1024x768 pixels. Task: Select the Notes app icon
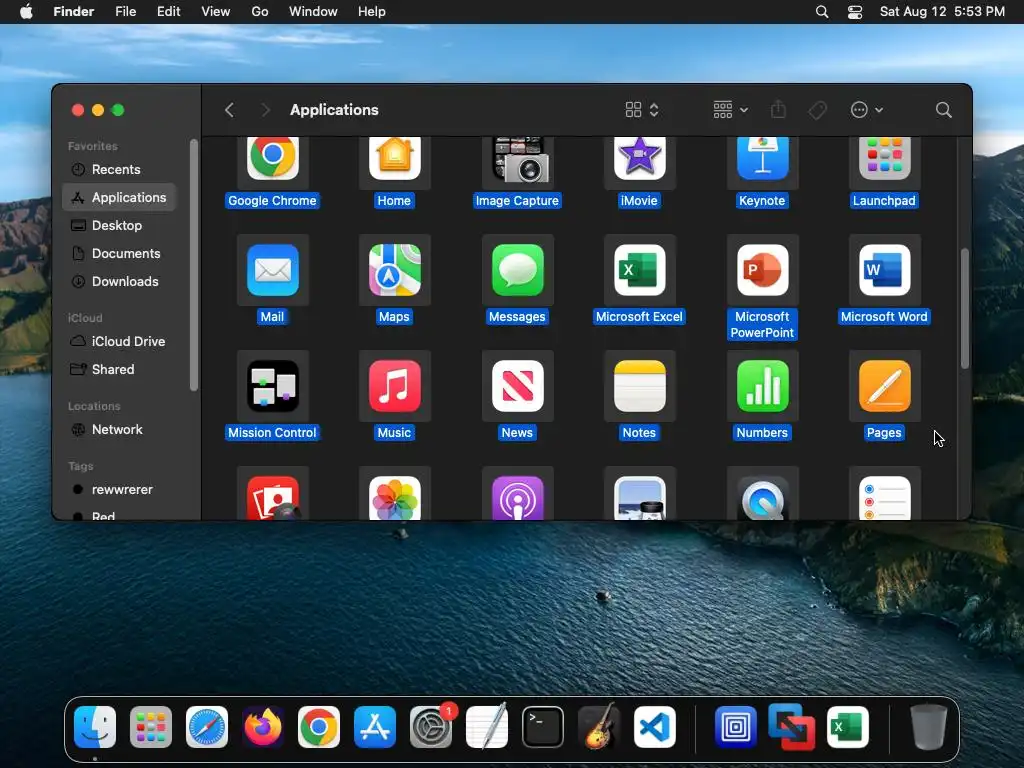pyautogui.click(x=639, y=386)
